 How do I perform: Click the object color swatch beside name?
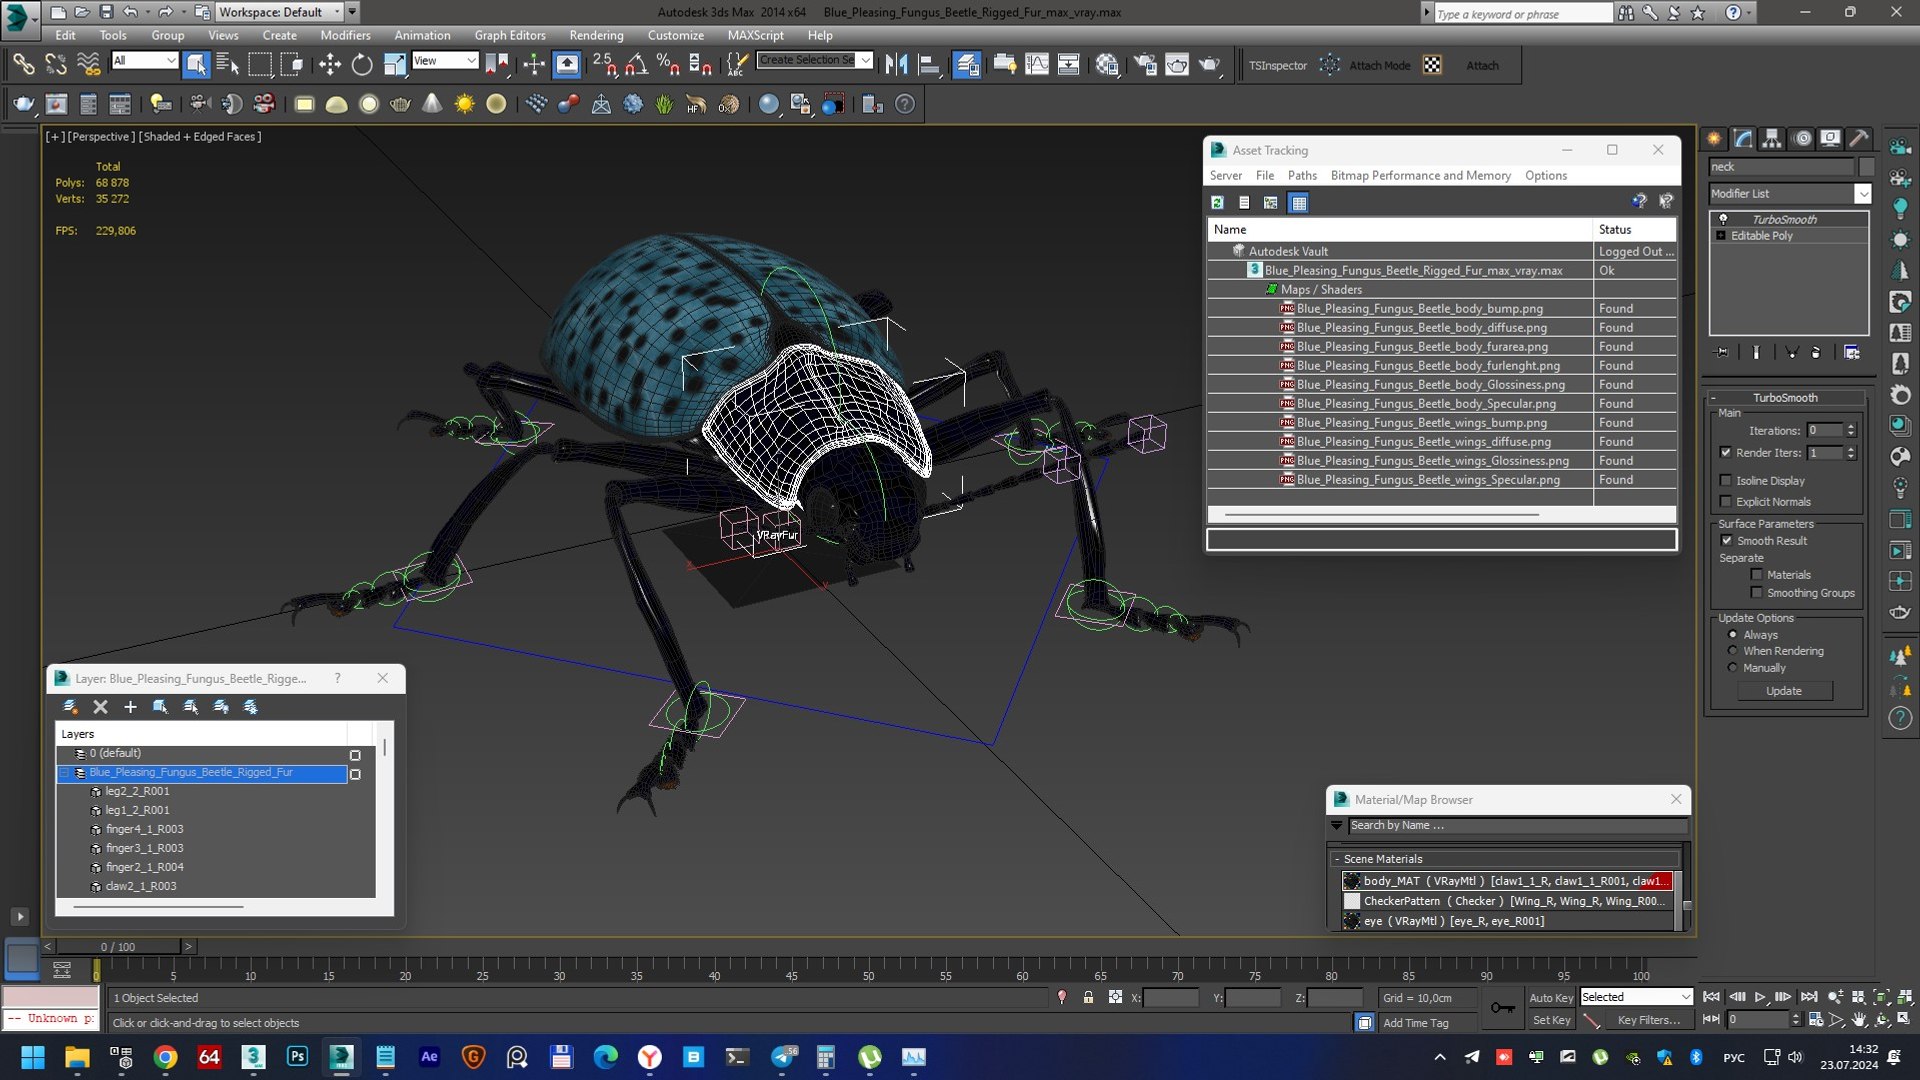point(1866,167)
